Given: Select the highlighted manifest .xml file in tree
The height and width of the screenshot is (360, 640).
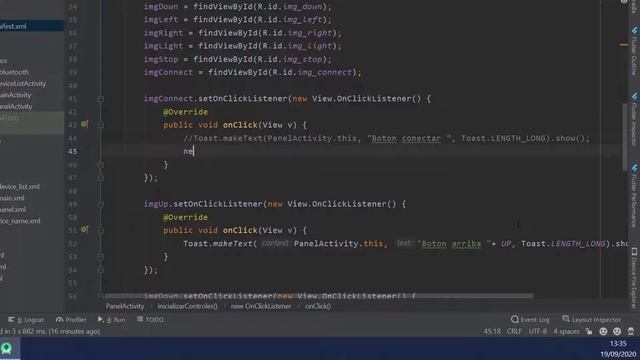Looking at the screenshot, I should 32,26.
